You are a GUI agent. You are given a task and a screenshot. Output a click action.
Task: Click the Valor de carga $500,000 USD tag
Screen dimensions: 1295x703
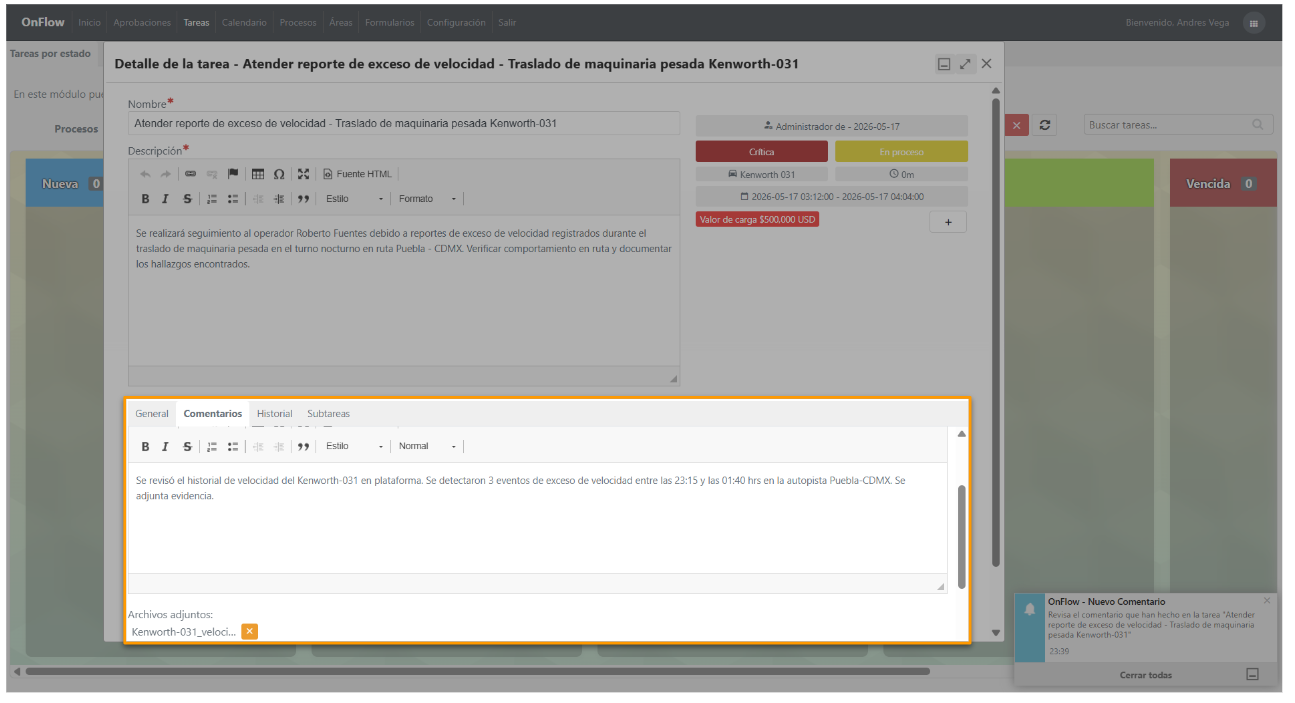tap(757, 220)
